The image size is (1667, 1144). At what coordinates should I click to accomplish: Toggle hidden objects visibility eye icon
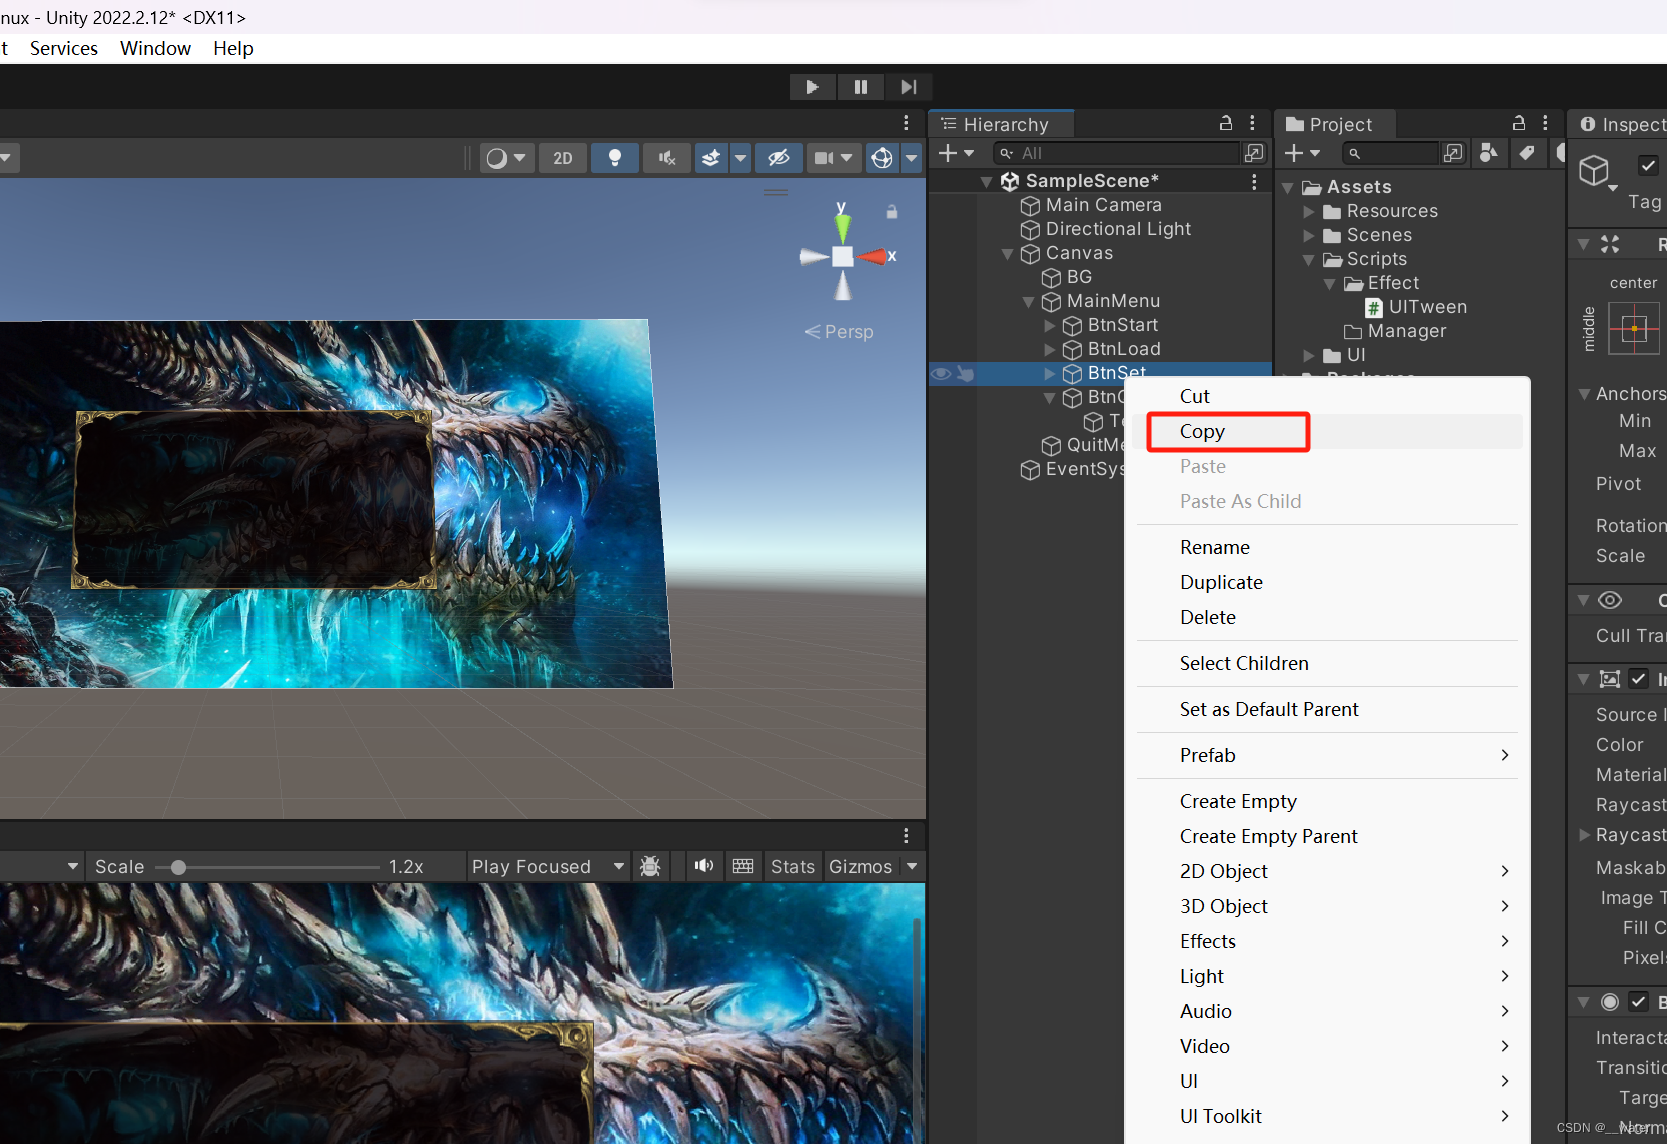tap(778, 158)
